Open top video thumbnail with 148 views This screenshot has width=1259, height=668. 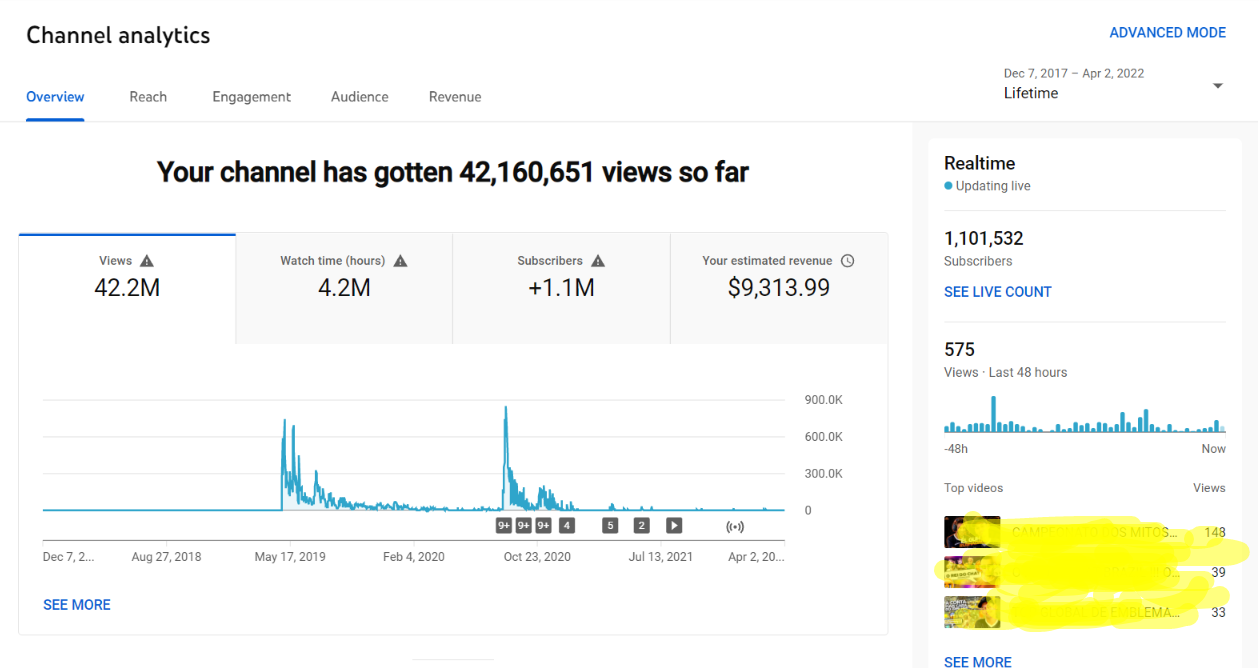coord(972,532)
